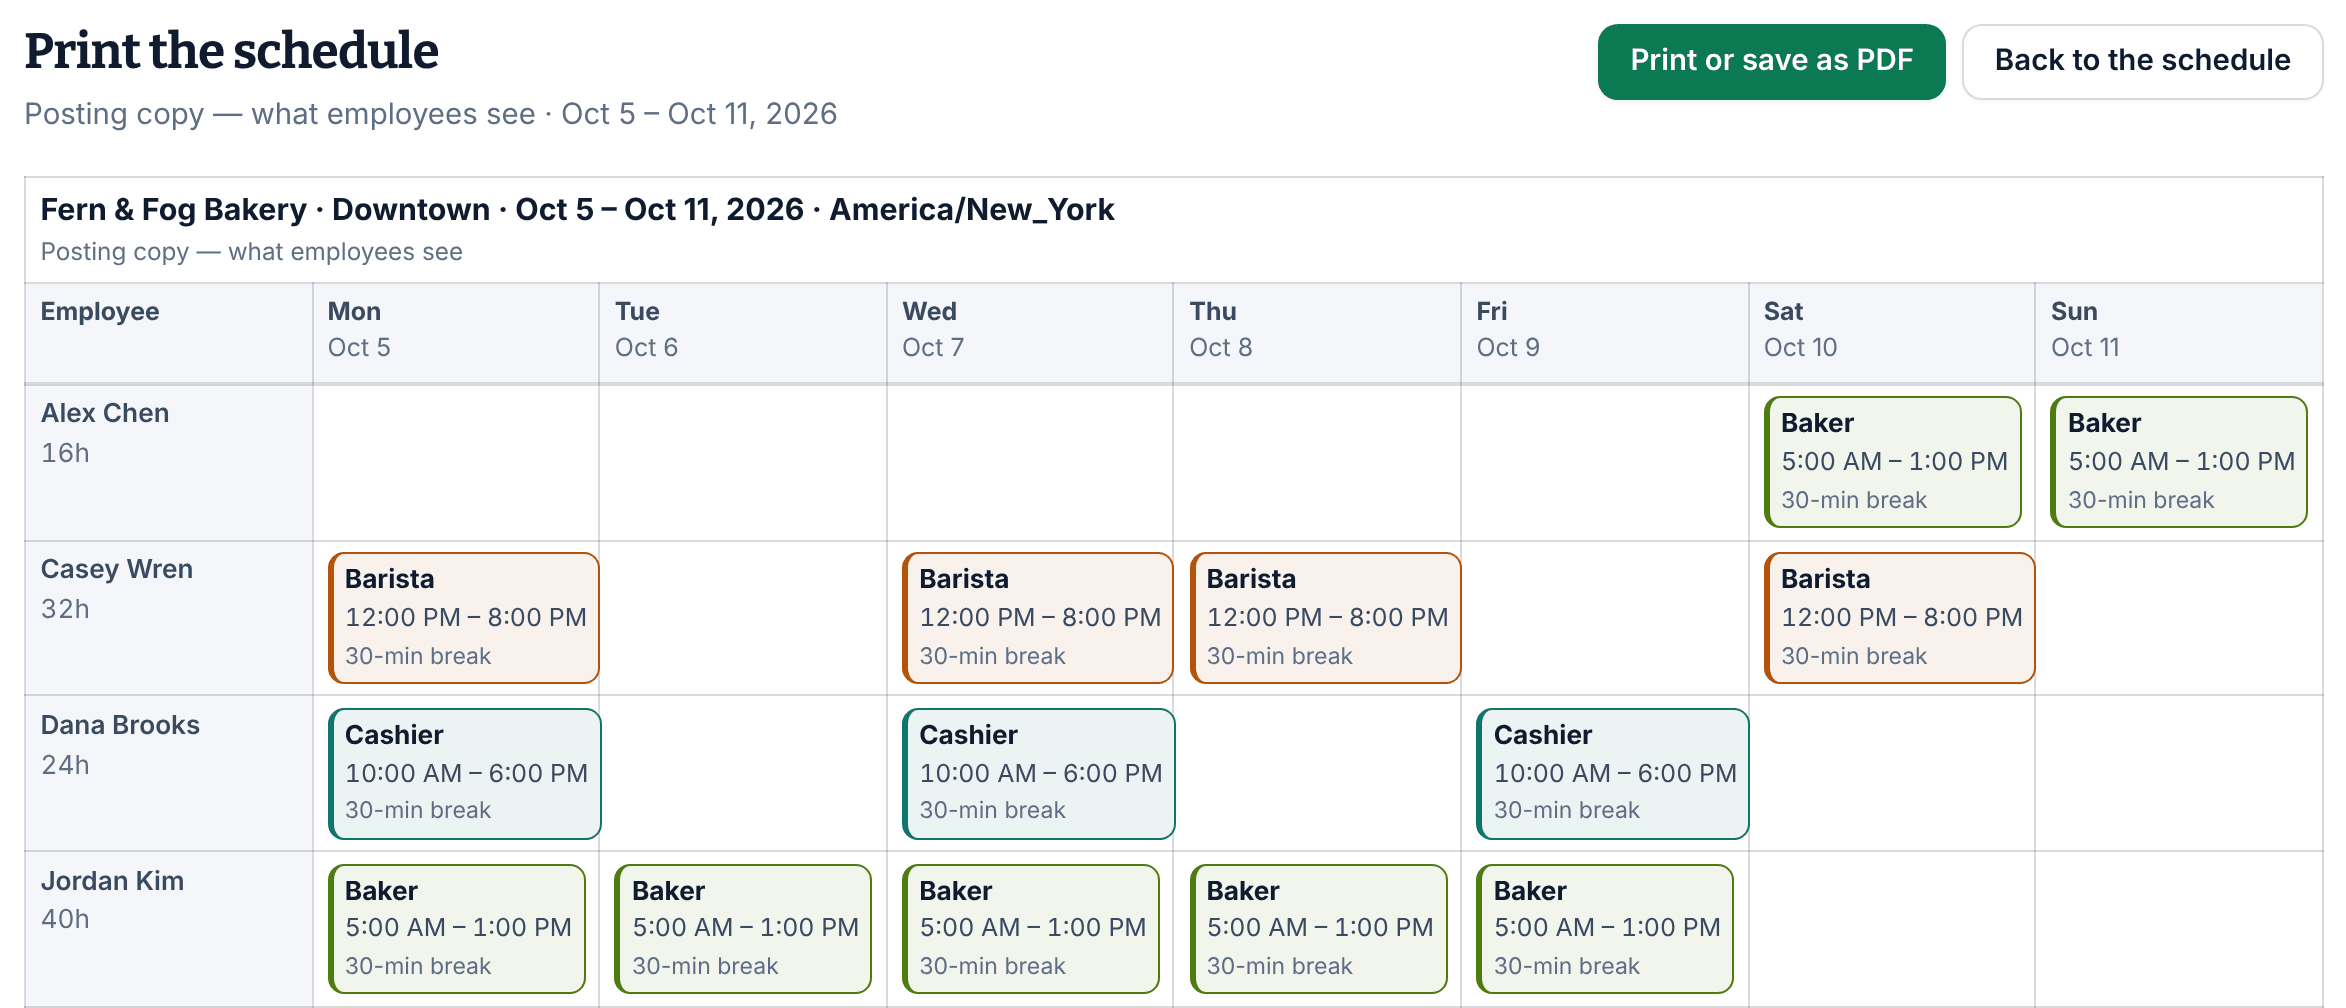Click Dana Brooks' 24h weekly total
This screenshot has width=2346, height=1008.
[65, 765]
